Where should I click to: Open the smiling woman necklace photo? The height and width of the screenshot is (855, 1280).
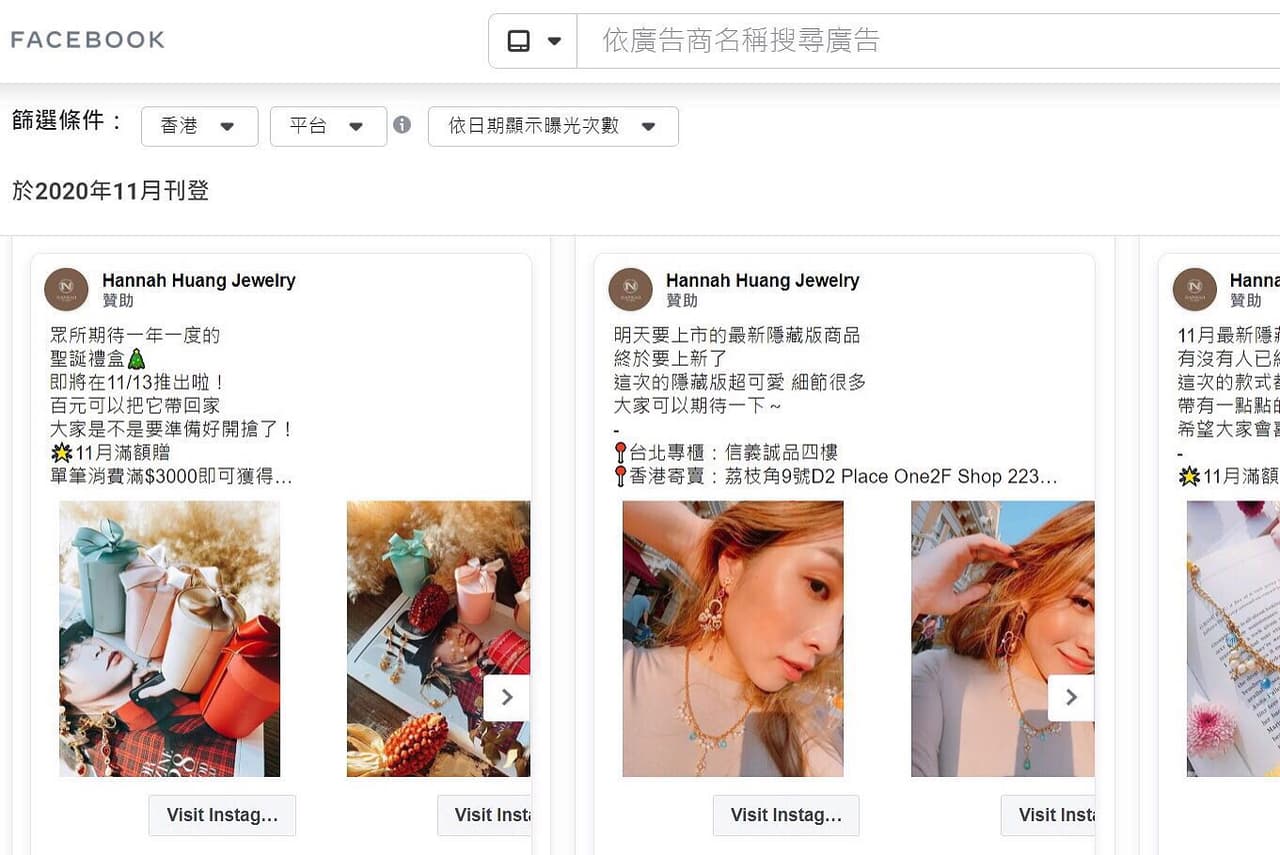pyautogui.click(x=1003, y=639)
